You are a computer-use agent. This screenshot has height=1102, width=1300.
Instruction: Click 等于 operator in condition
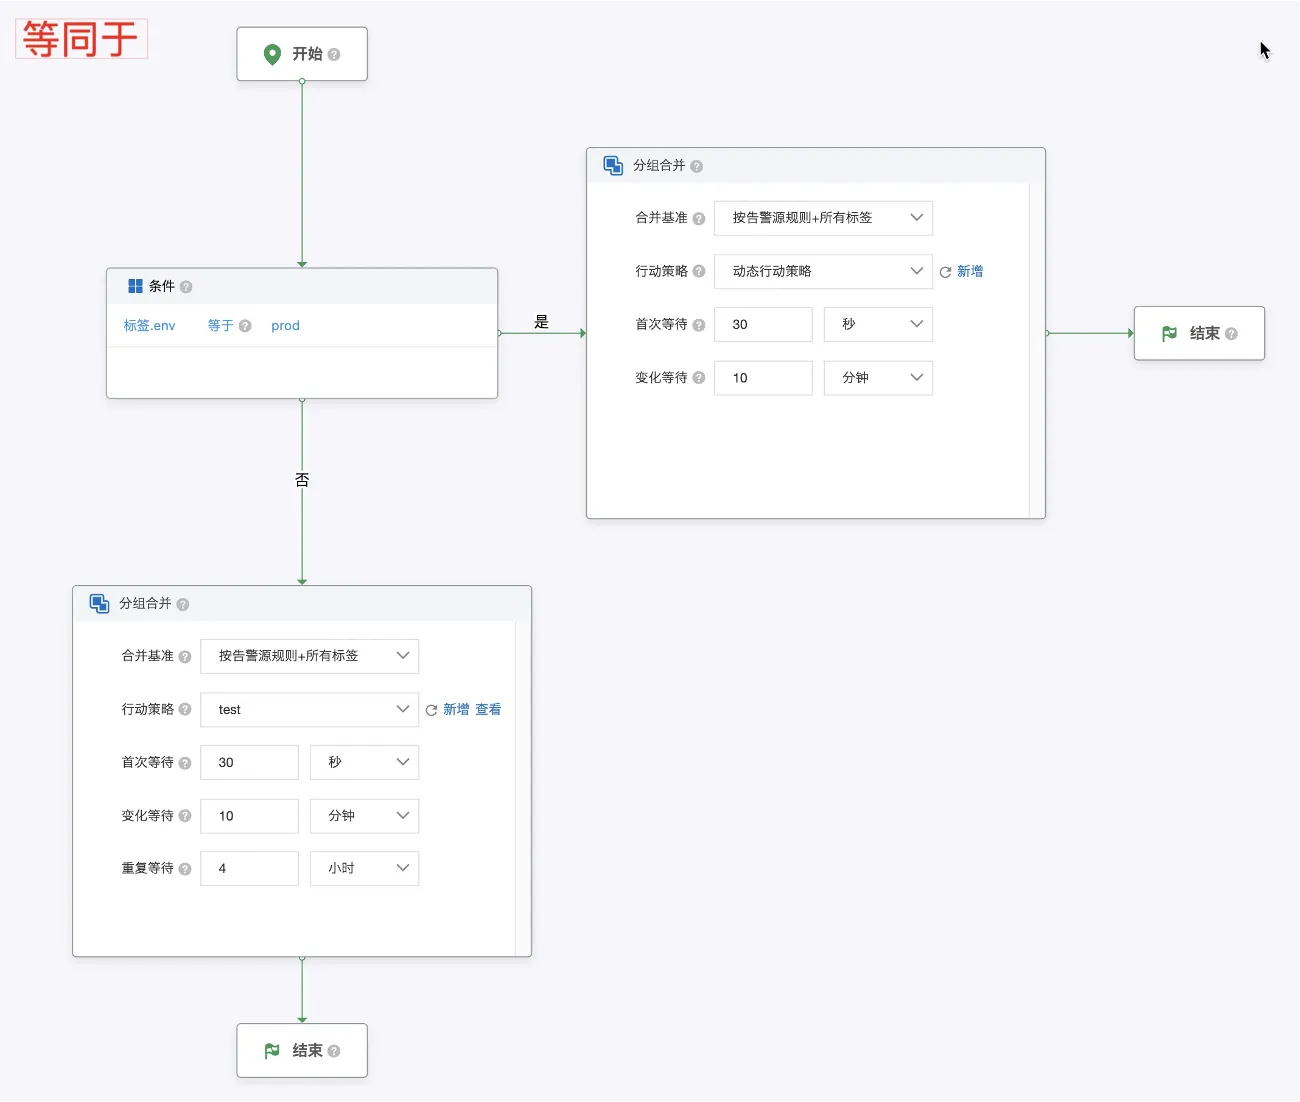220,326
